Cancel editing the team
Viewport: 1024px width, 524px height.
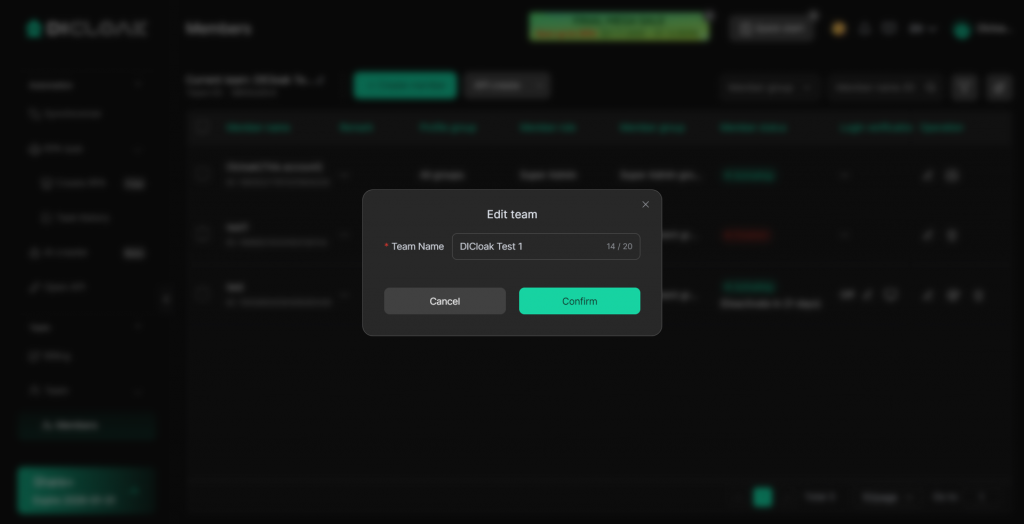coord(445,301)
